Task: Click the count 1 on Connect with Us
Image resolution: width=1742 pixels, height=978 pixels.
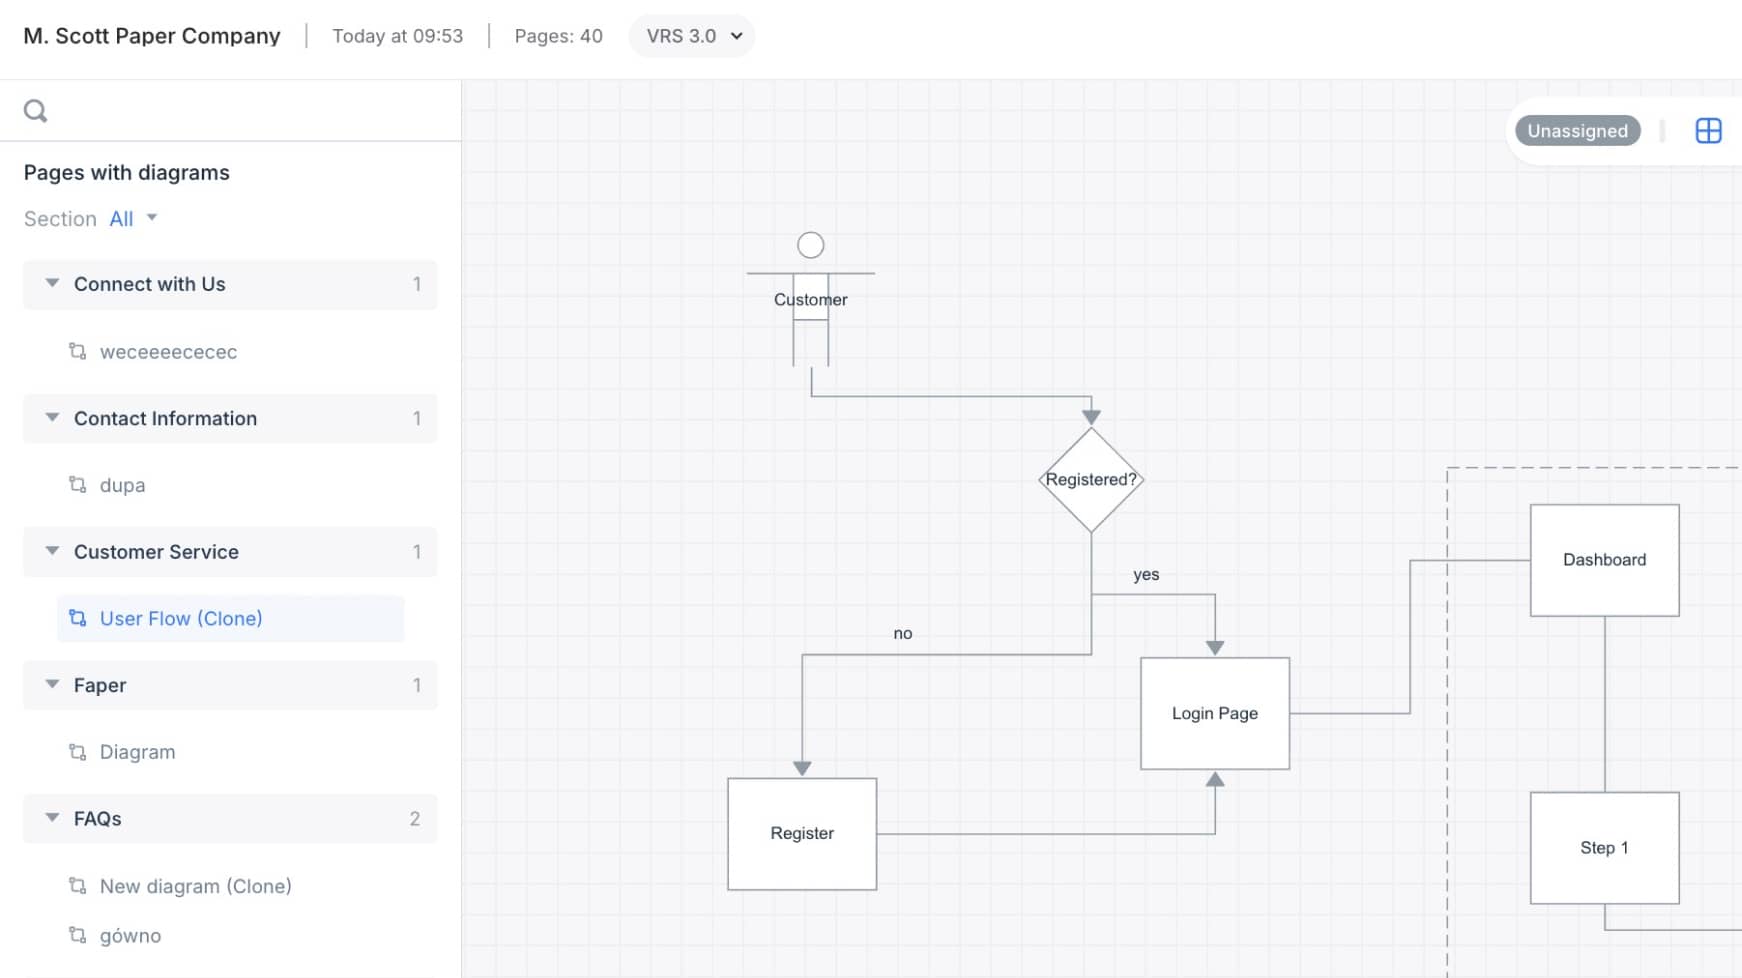Action: pos(417,284)
